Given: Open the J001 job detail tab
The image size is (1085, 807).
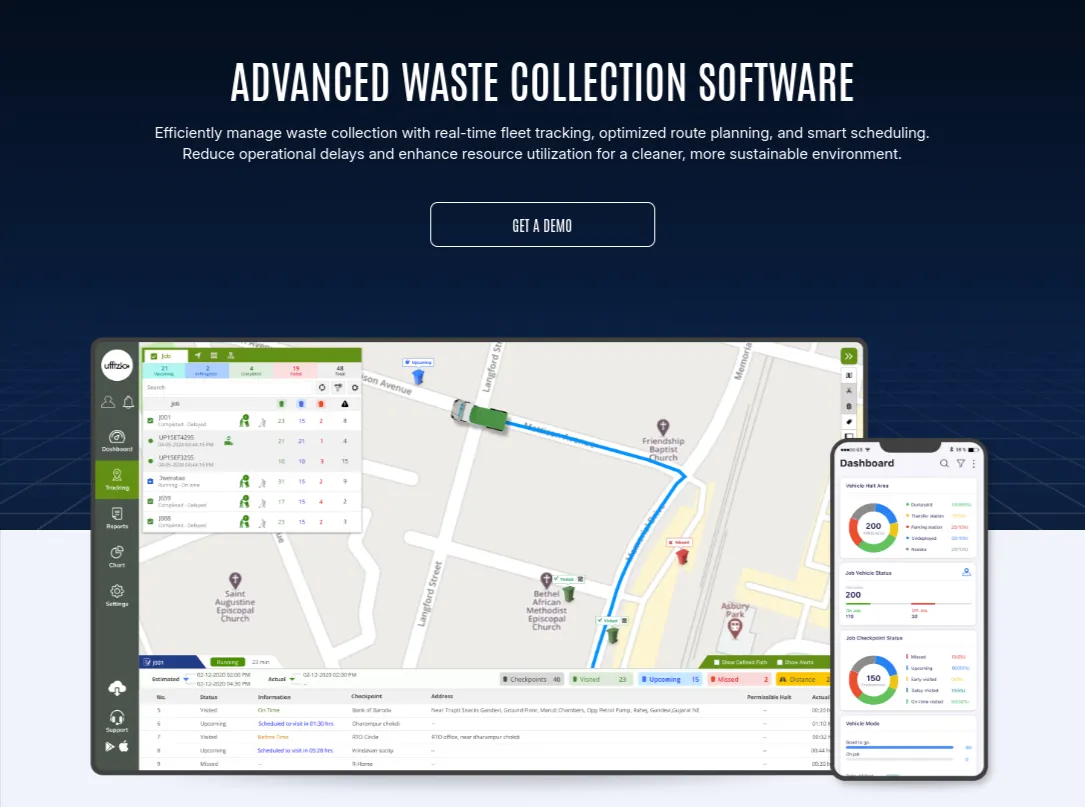Looking at the screenshot, I should click(x=171, y=662).
